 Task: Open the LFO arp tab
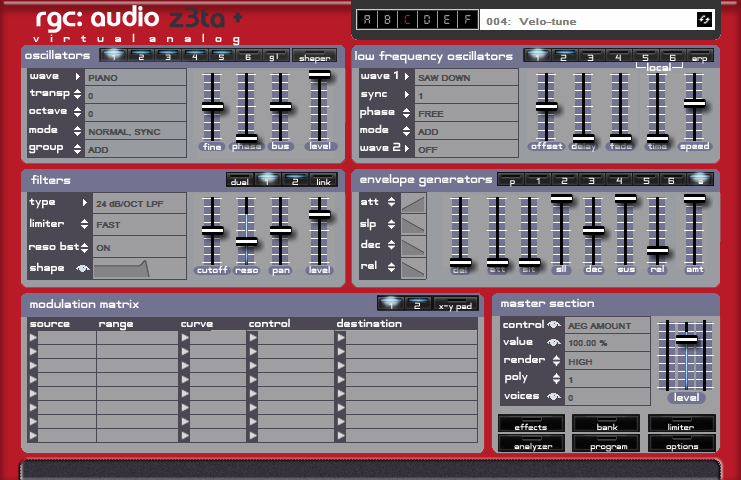699,57
